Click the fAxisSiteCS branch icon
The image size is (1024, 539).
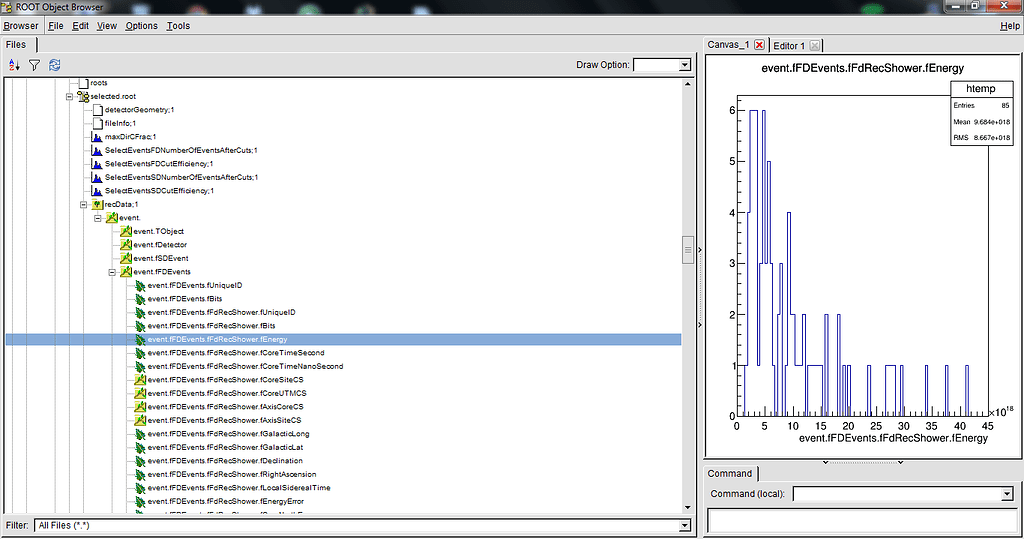(x=140, y=420)
